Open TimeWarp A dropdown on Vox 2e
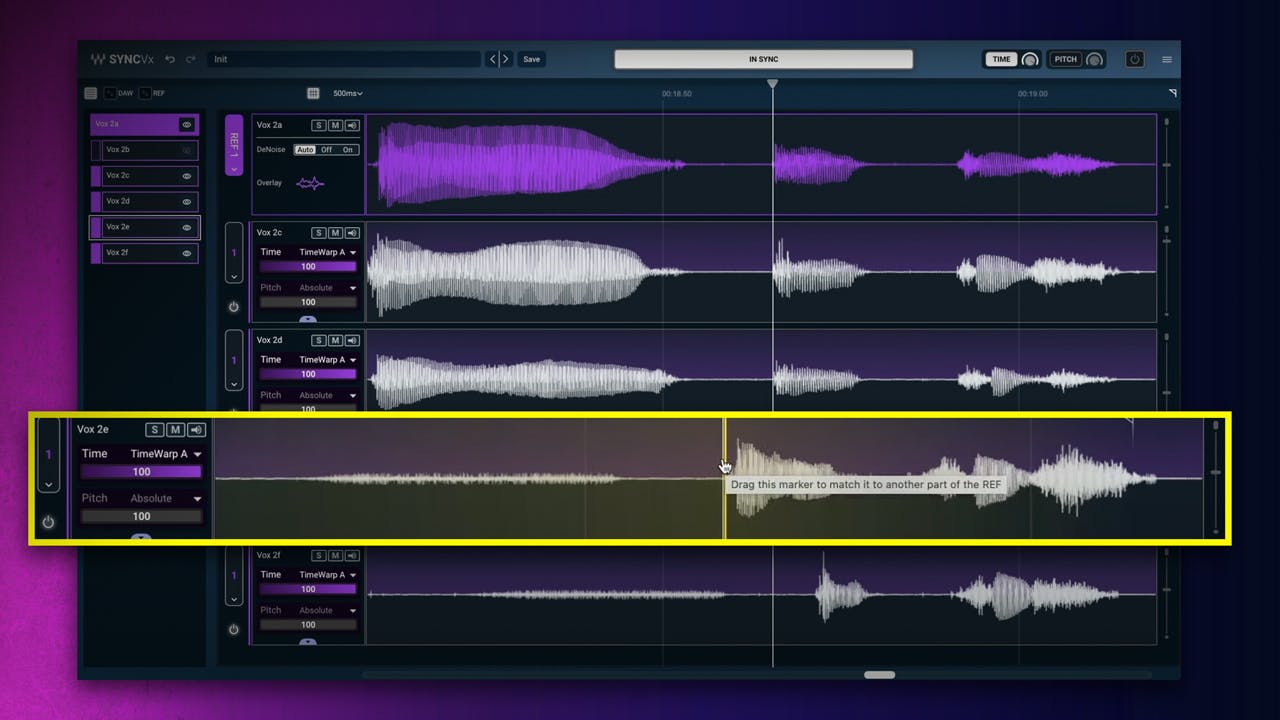The image size is (1280, 720). click(x=166, y=454)
